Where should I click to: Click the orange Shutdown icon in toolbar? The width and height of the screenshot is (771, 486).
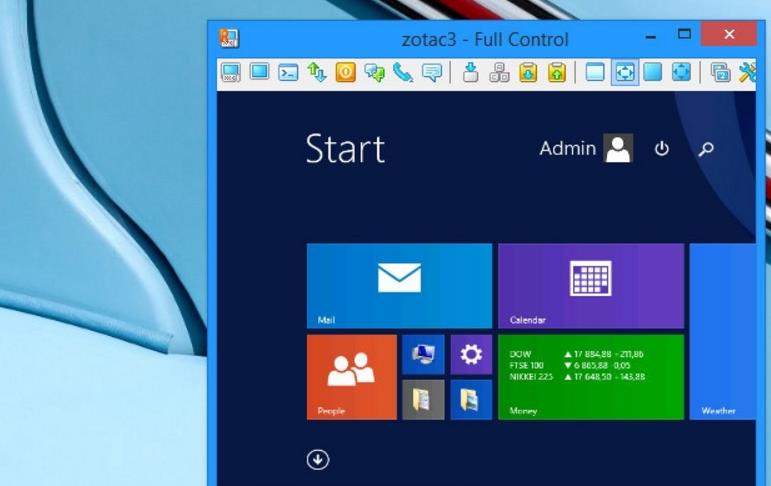click(345, 72)
